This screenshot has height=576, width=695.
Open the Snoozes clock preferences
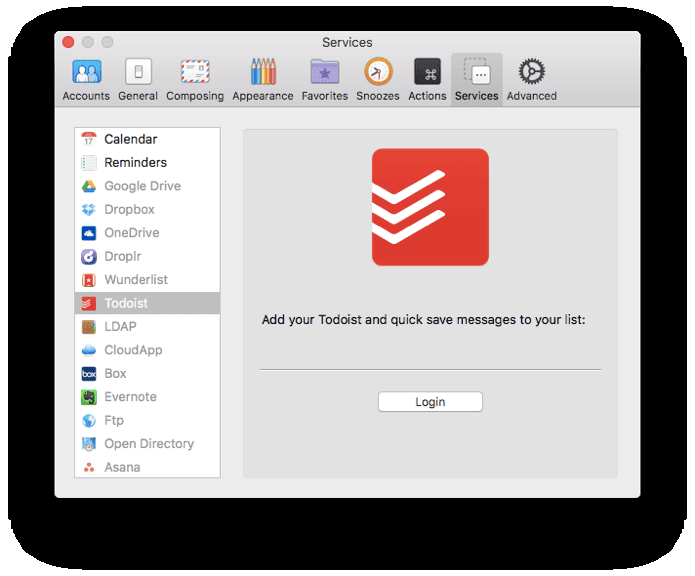coord(378,80)
